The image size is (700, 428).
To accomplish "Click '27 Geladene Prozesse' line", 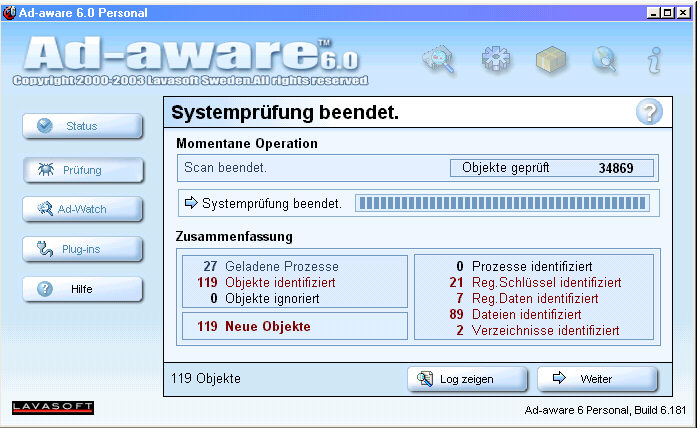I will [271, 266].
